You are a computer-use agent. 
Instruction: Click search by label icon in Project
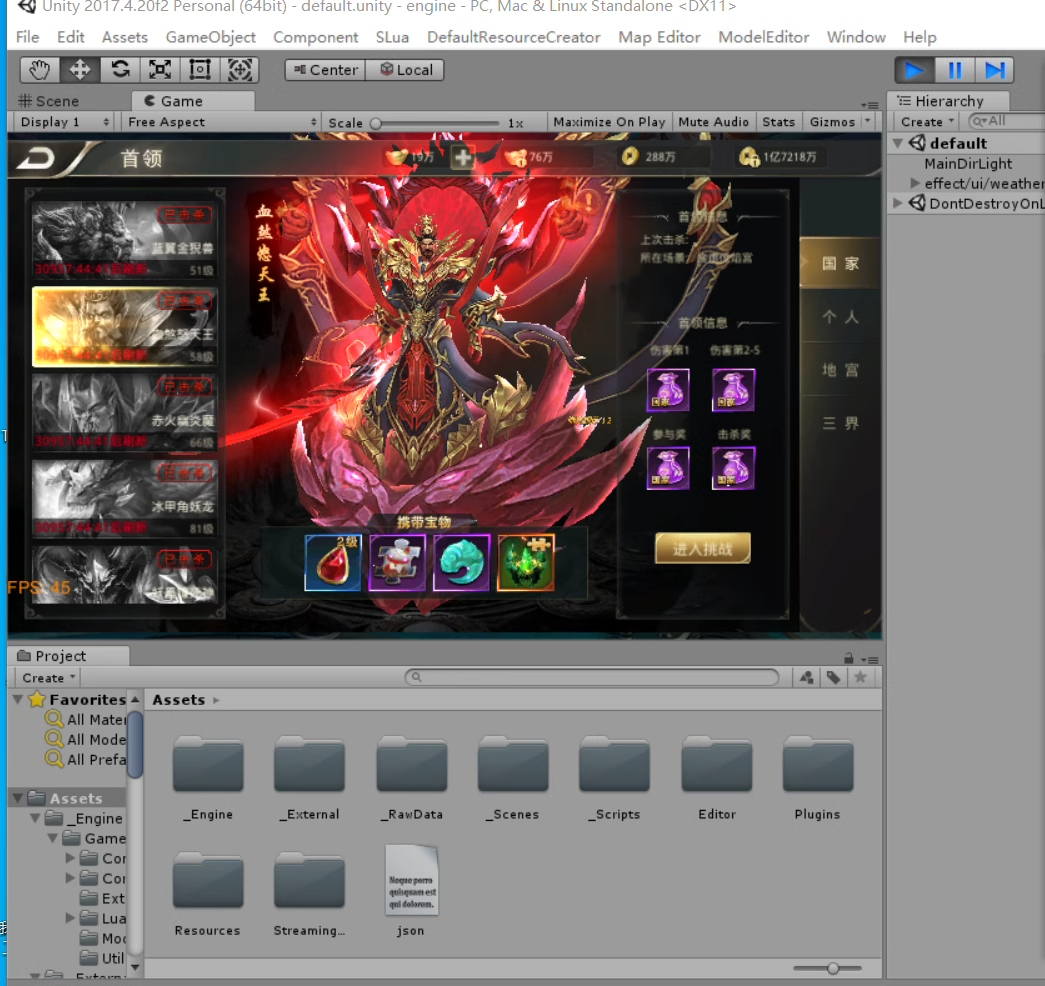point(833,678)
